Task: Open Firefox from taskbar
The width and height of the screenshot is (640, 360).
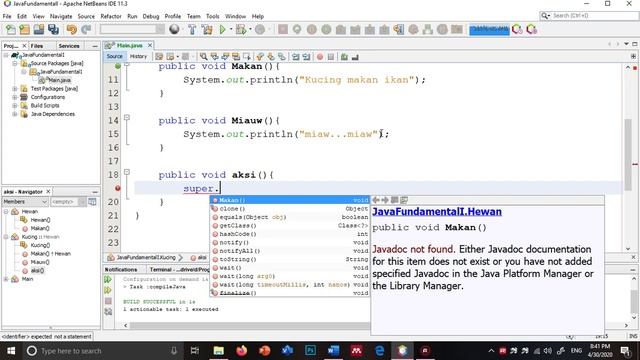Action: (242, 351)
